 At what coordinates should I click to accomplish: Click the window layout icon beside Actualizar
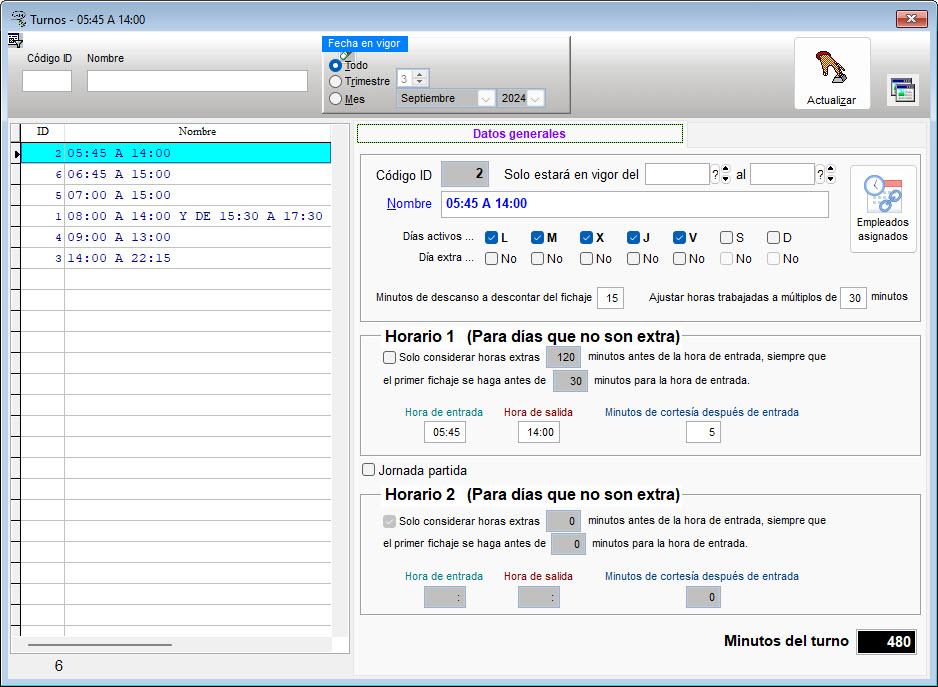pos(903,90)
